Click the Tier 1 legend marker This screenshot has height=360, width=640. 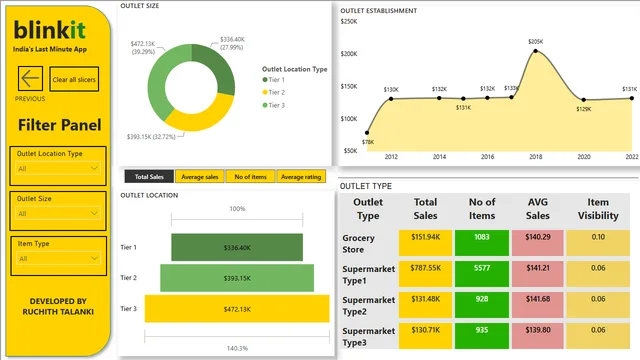click(x=265, y=80)
